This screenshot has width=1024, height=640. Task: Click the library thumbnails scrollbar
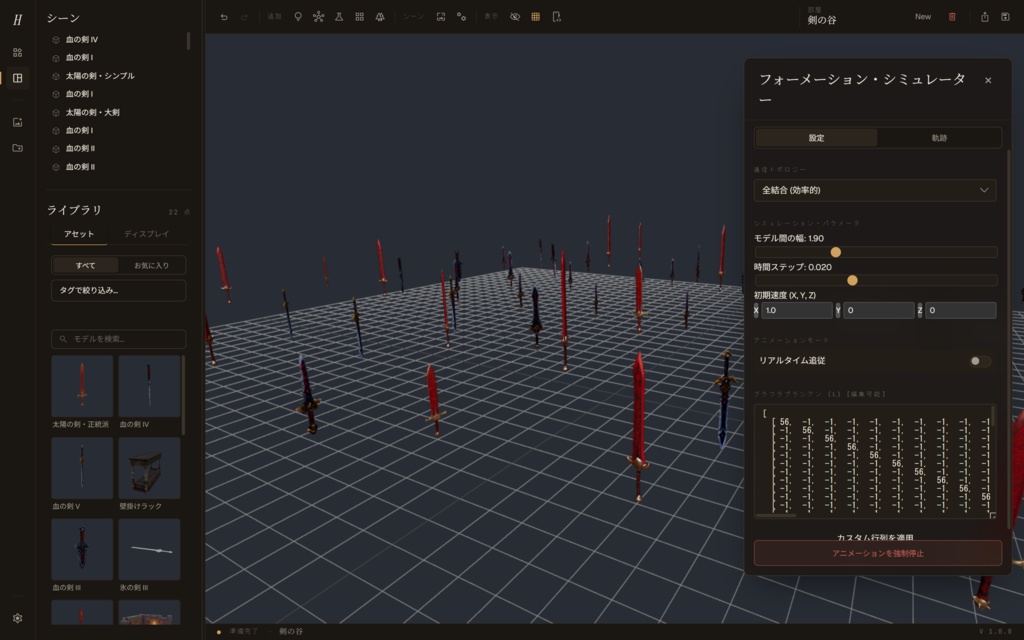[x=184, y=395]
